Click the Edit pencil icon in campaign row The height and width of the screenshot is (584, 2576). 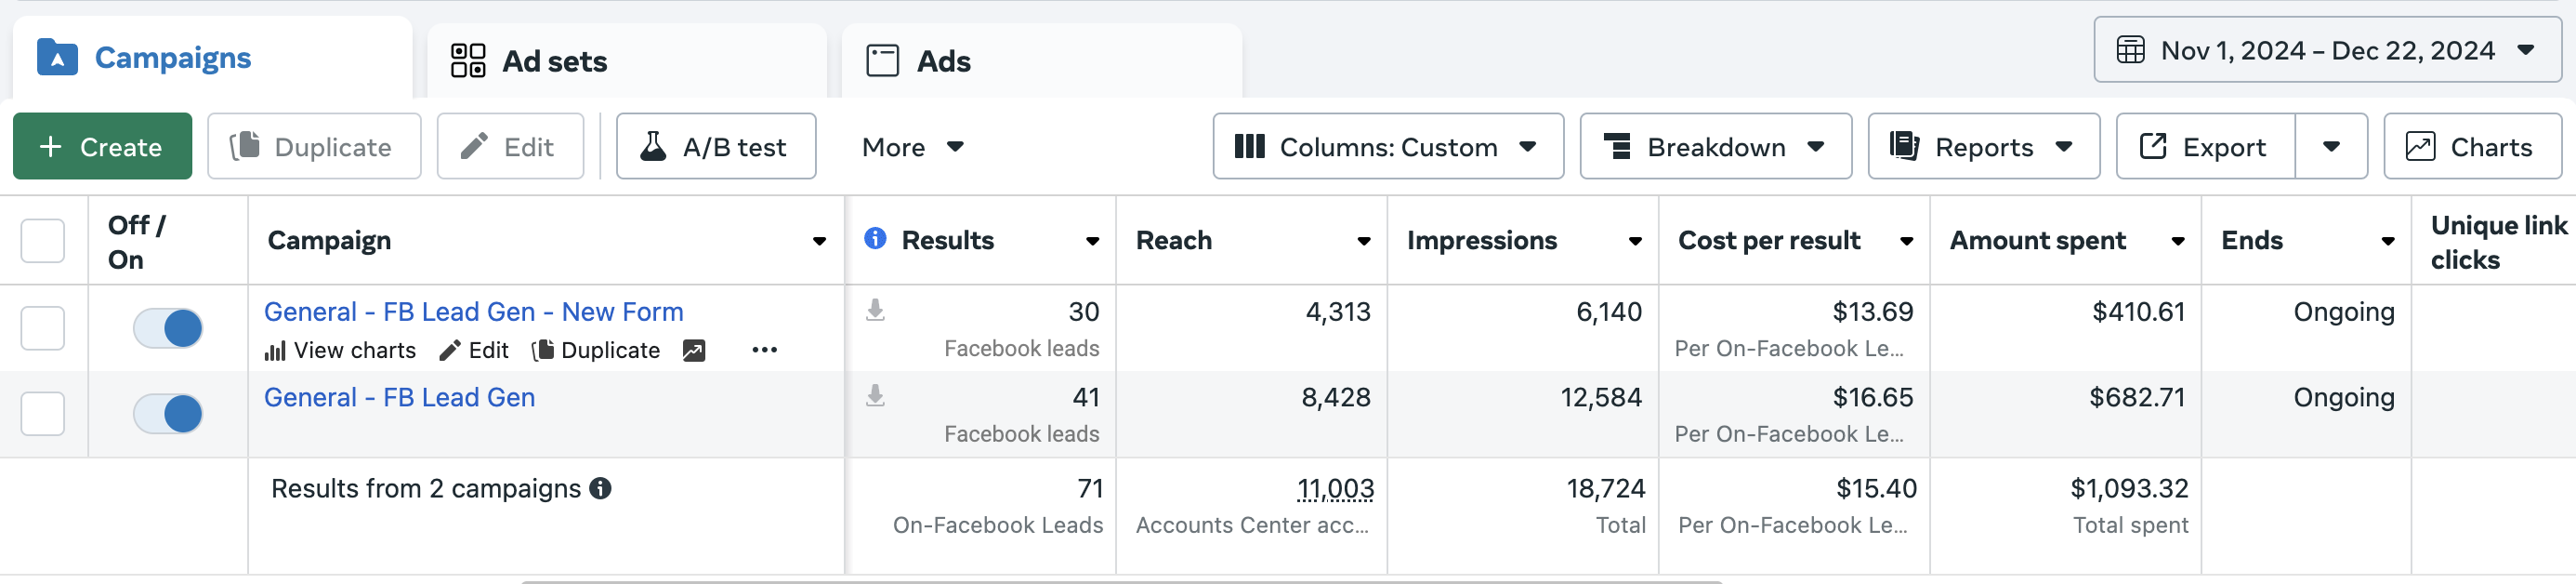coord(451,351)
